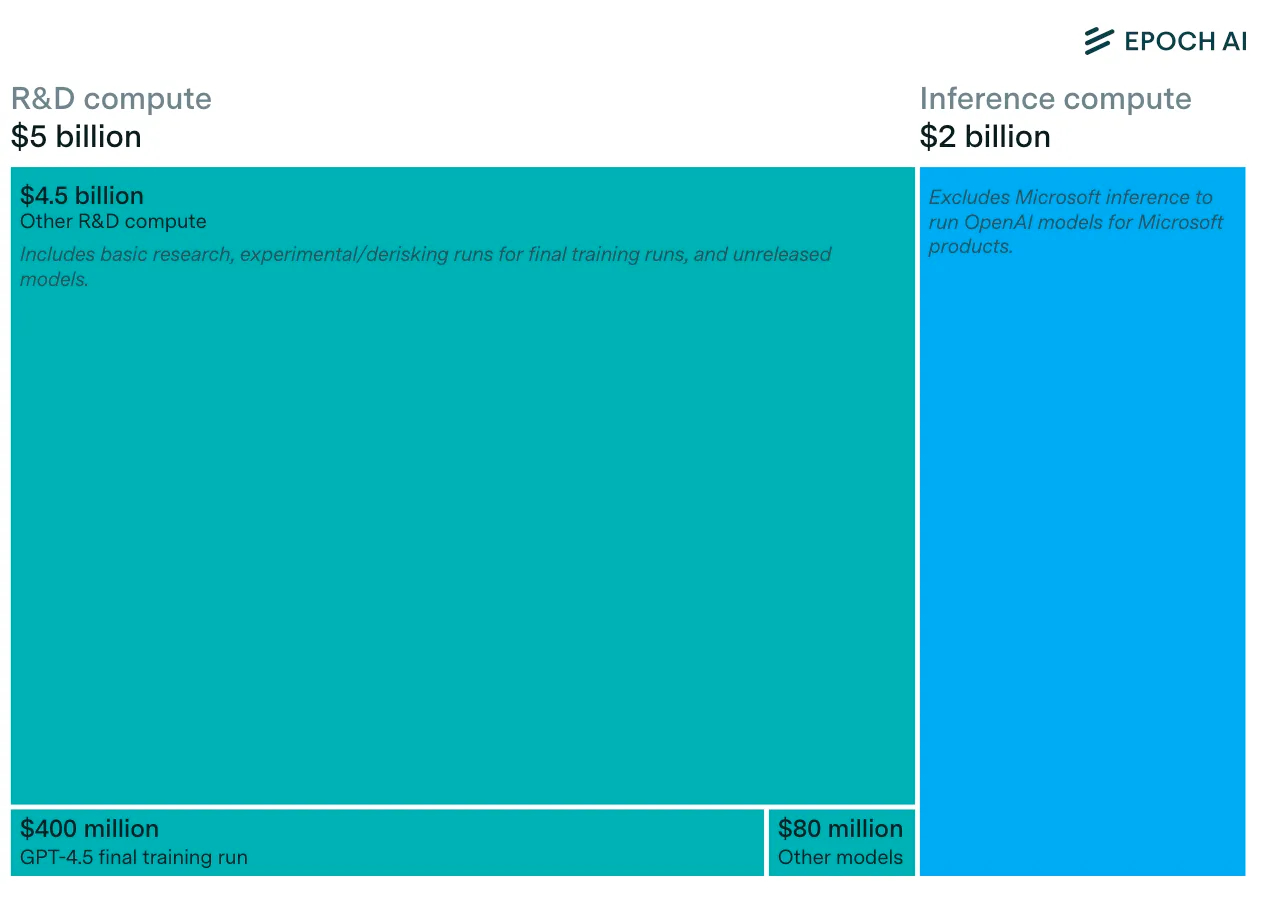Image resolution: width=1268 pixels, height=900 pixels.
Task: Click the EPOCH AI brand name text
Action: point(1185,41)
